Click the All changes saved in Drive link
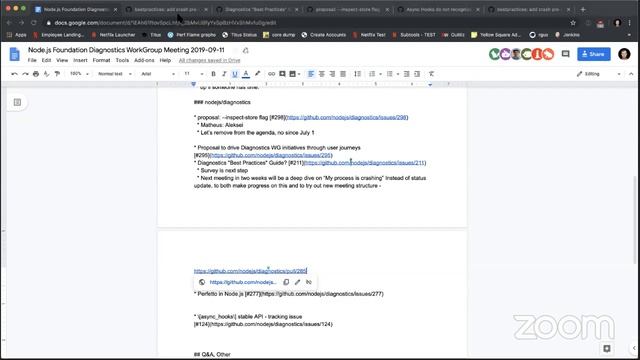This screenshot has width=640, height=360. [x=209, y=60]
